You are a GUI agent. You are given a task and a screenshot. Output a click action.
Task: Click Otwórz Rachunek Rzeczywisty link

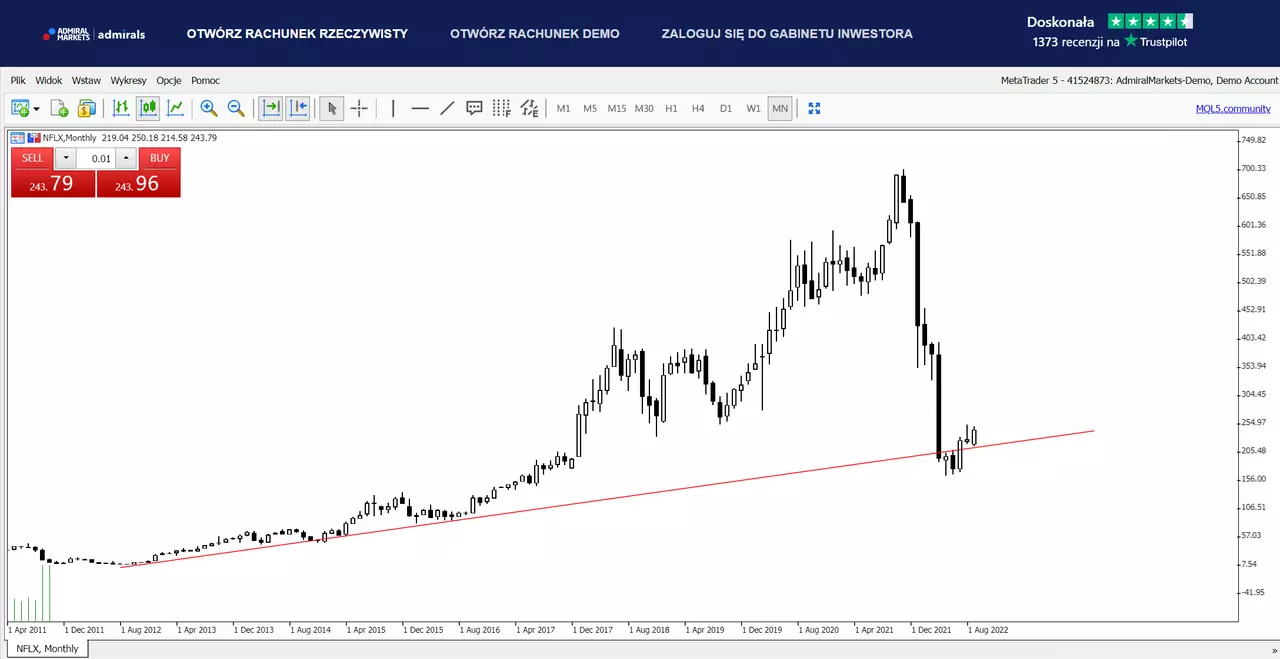tap(297, 34)
